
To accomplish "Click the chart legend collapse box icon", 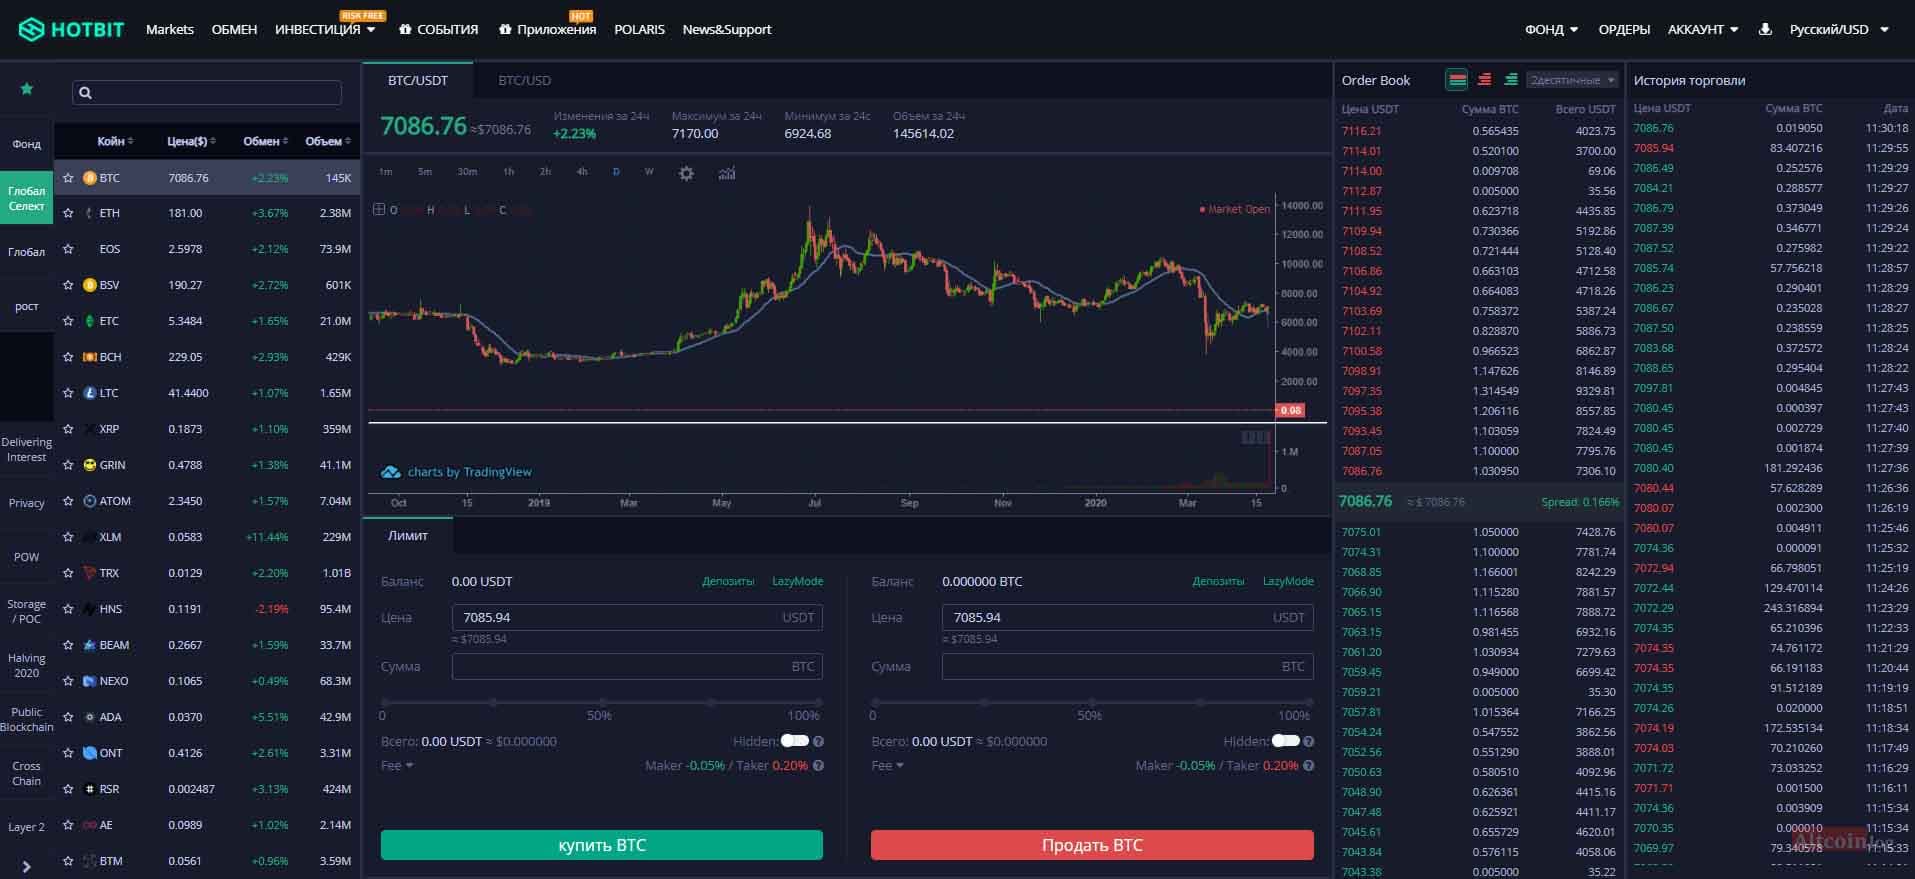I will coord(379,209).
